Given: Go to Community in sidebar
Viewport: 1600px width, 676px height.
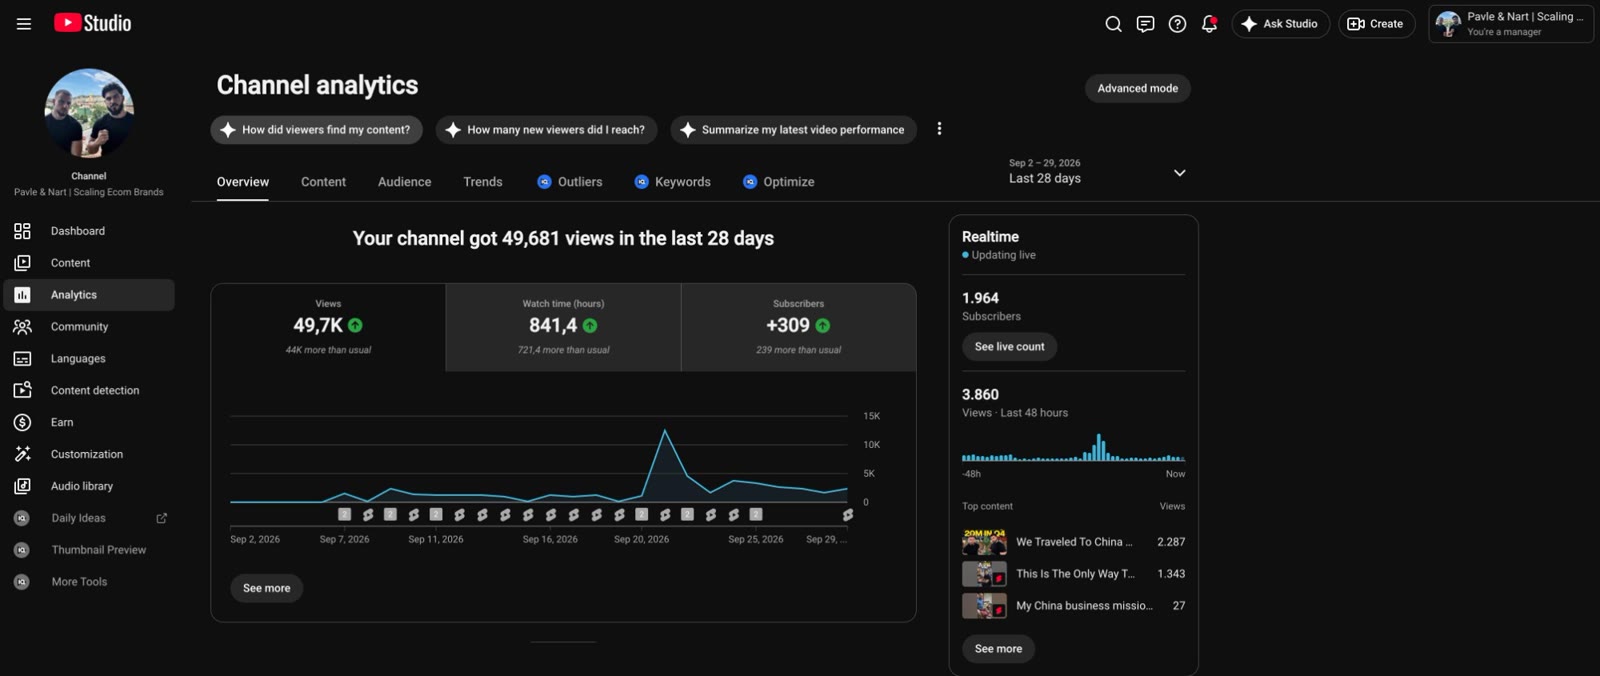Looking at the screenshot, I should tap(89, 327).
